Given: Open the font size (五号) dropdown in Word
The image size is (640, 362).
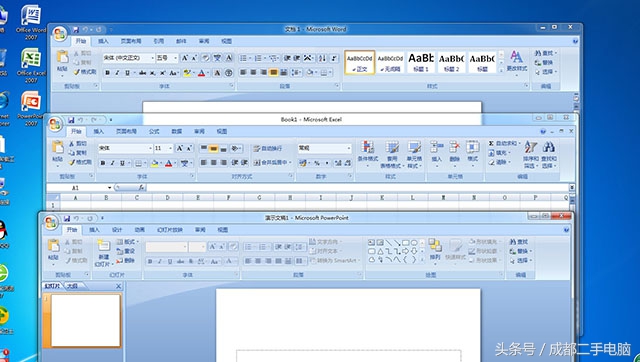Looking at the screenshot, I should pyautogui.click(x=176, y=58).
